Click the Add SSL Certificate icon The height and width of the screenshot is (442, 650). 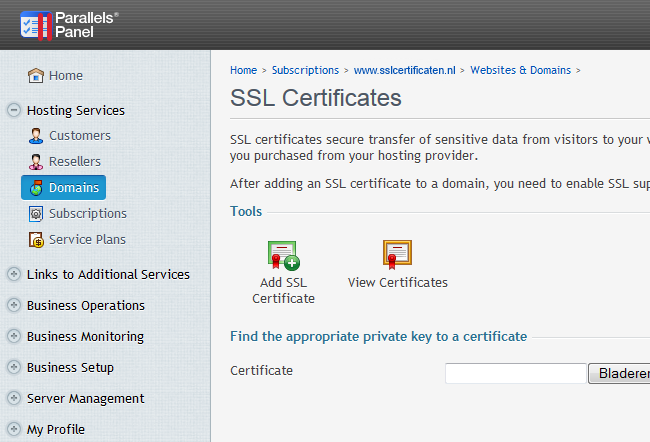283,255
